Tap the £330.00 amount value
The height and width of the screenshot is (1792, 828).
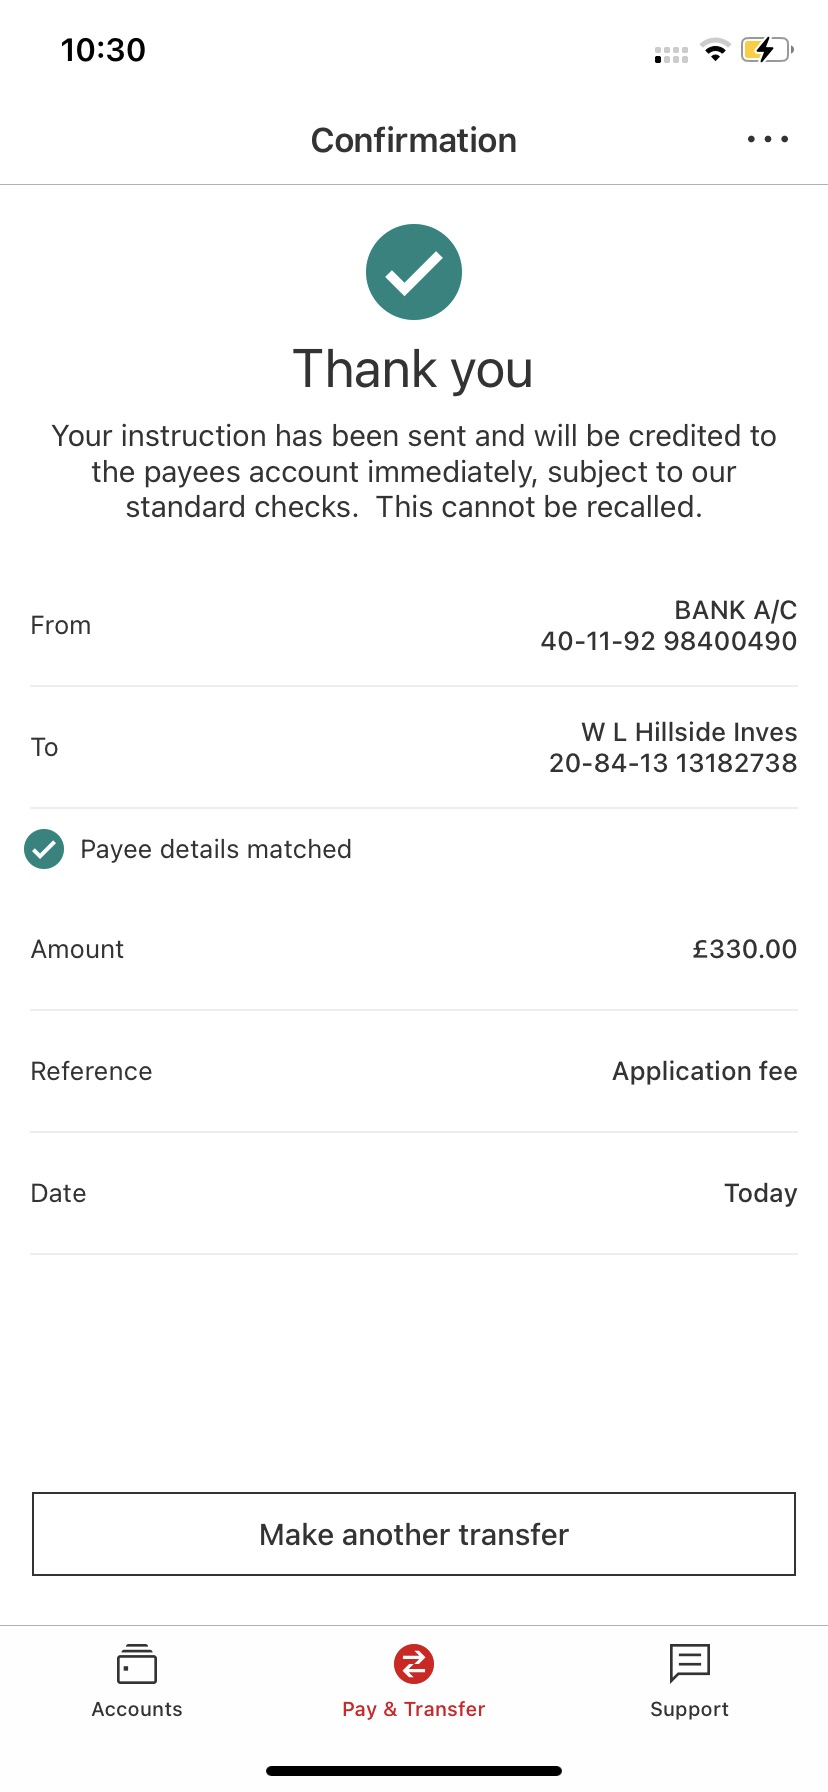click(744, 949)
